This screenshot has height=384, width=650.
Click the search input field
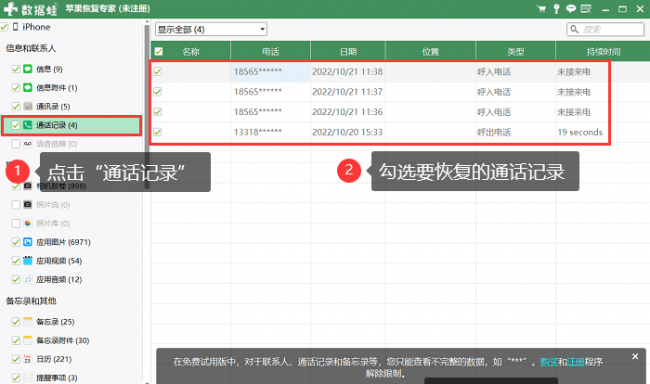point(605,29)
